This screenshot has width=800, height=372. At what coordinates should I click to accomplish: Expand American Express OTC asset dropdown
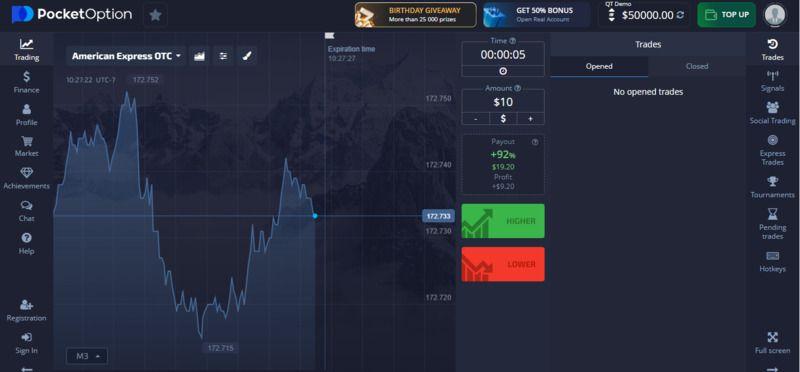pyautogui.click(x=126, y=56)
